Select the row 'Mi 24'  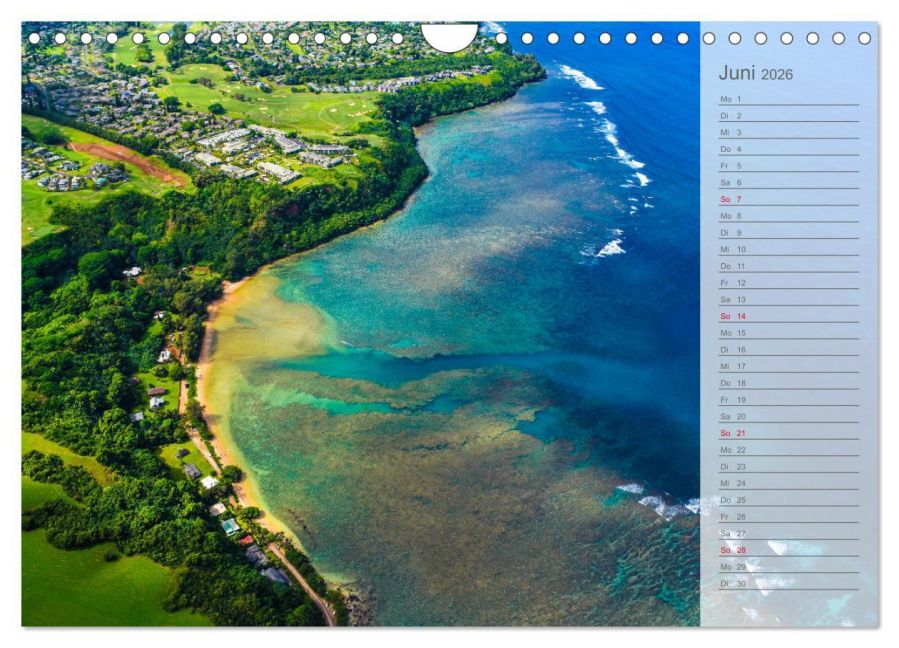pos(789,483)
